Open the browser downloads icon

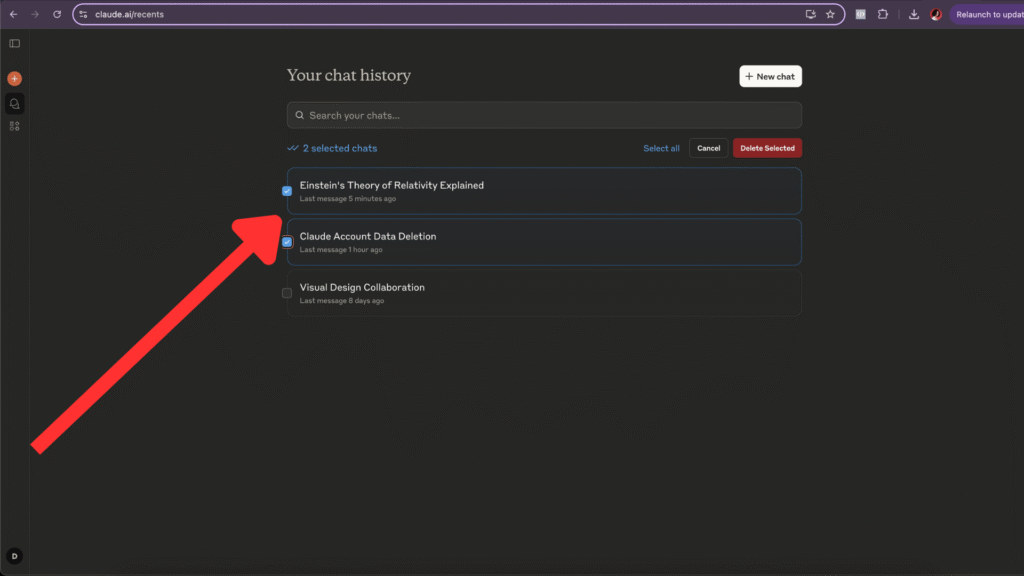coord(914,14)
